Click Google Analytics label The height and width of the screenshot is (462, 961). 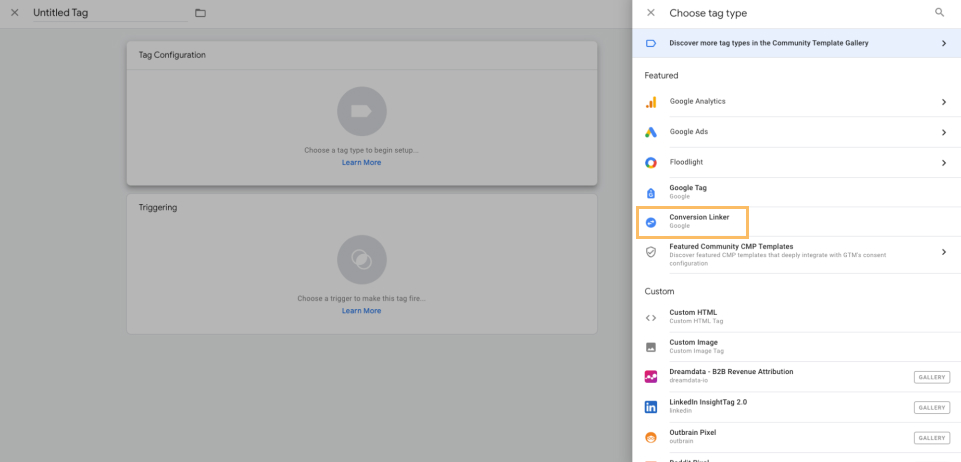(697, 102)
